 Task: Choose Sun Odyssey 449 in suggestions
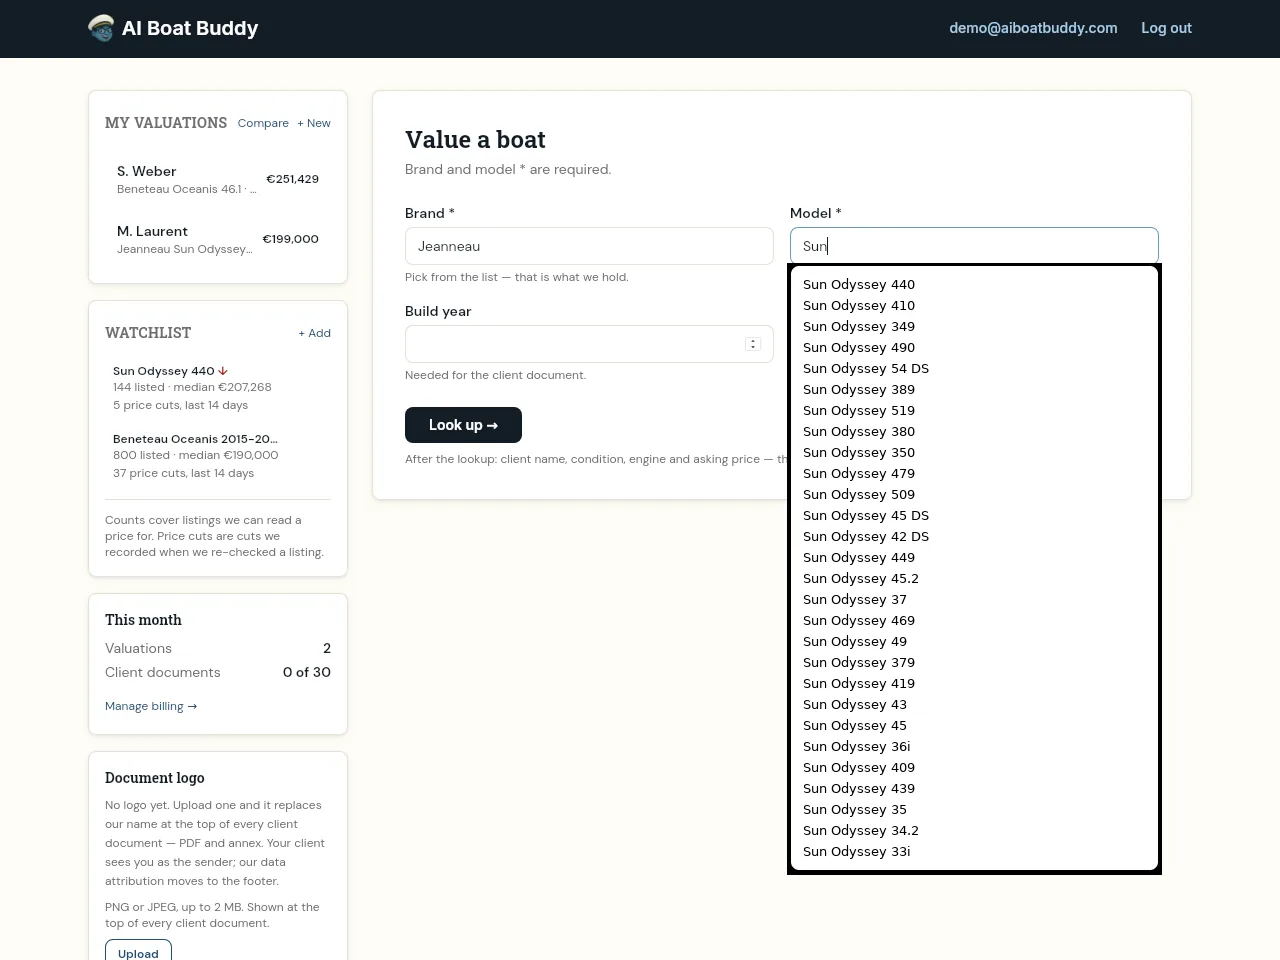click(x=974, y=557)
